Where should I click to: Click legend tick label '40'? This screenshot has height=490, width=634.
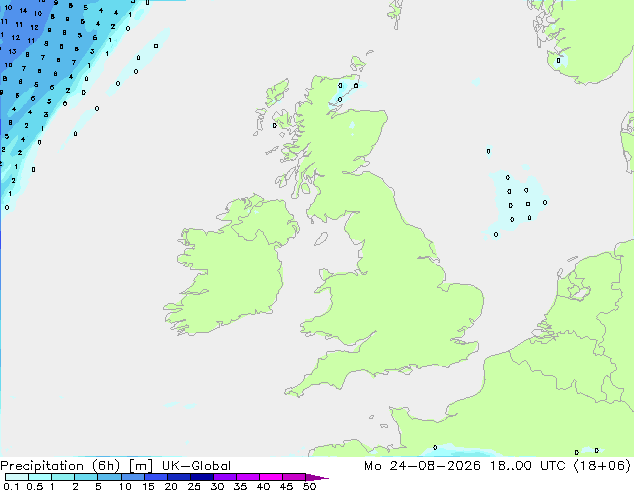[x=263, y=486]
